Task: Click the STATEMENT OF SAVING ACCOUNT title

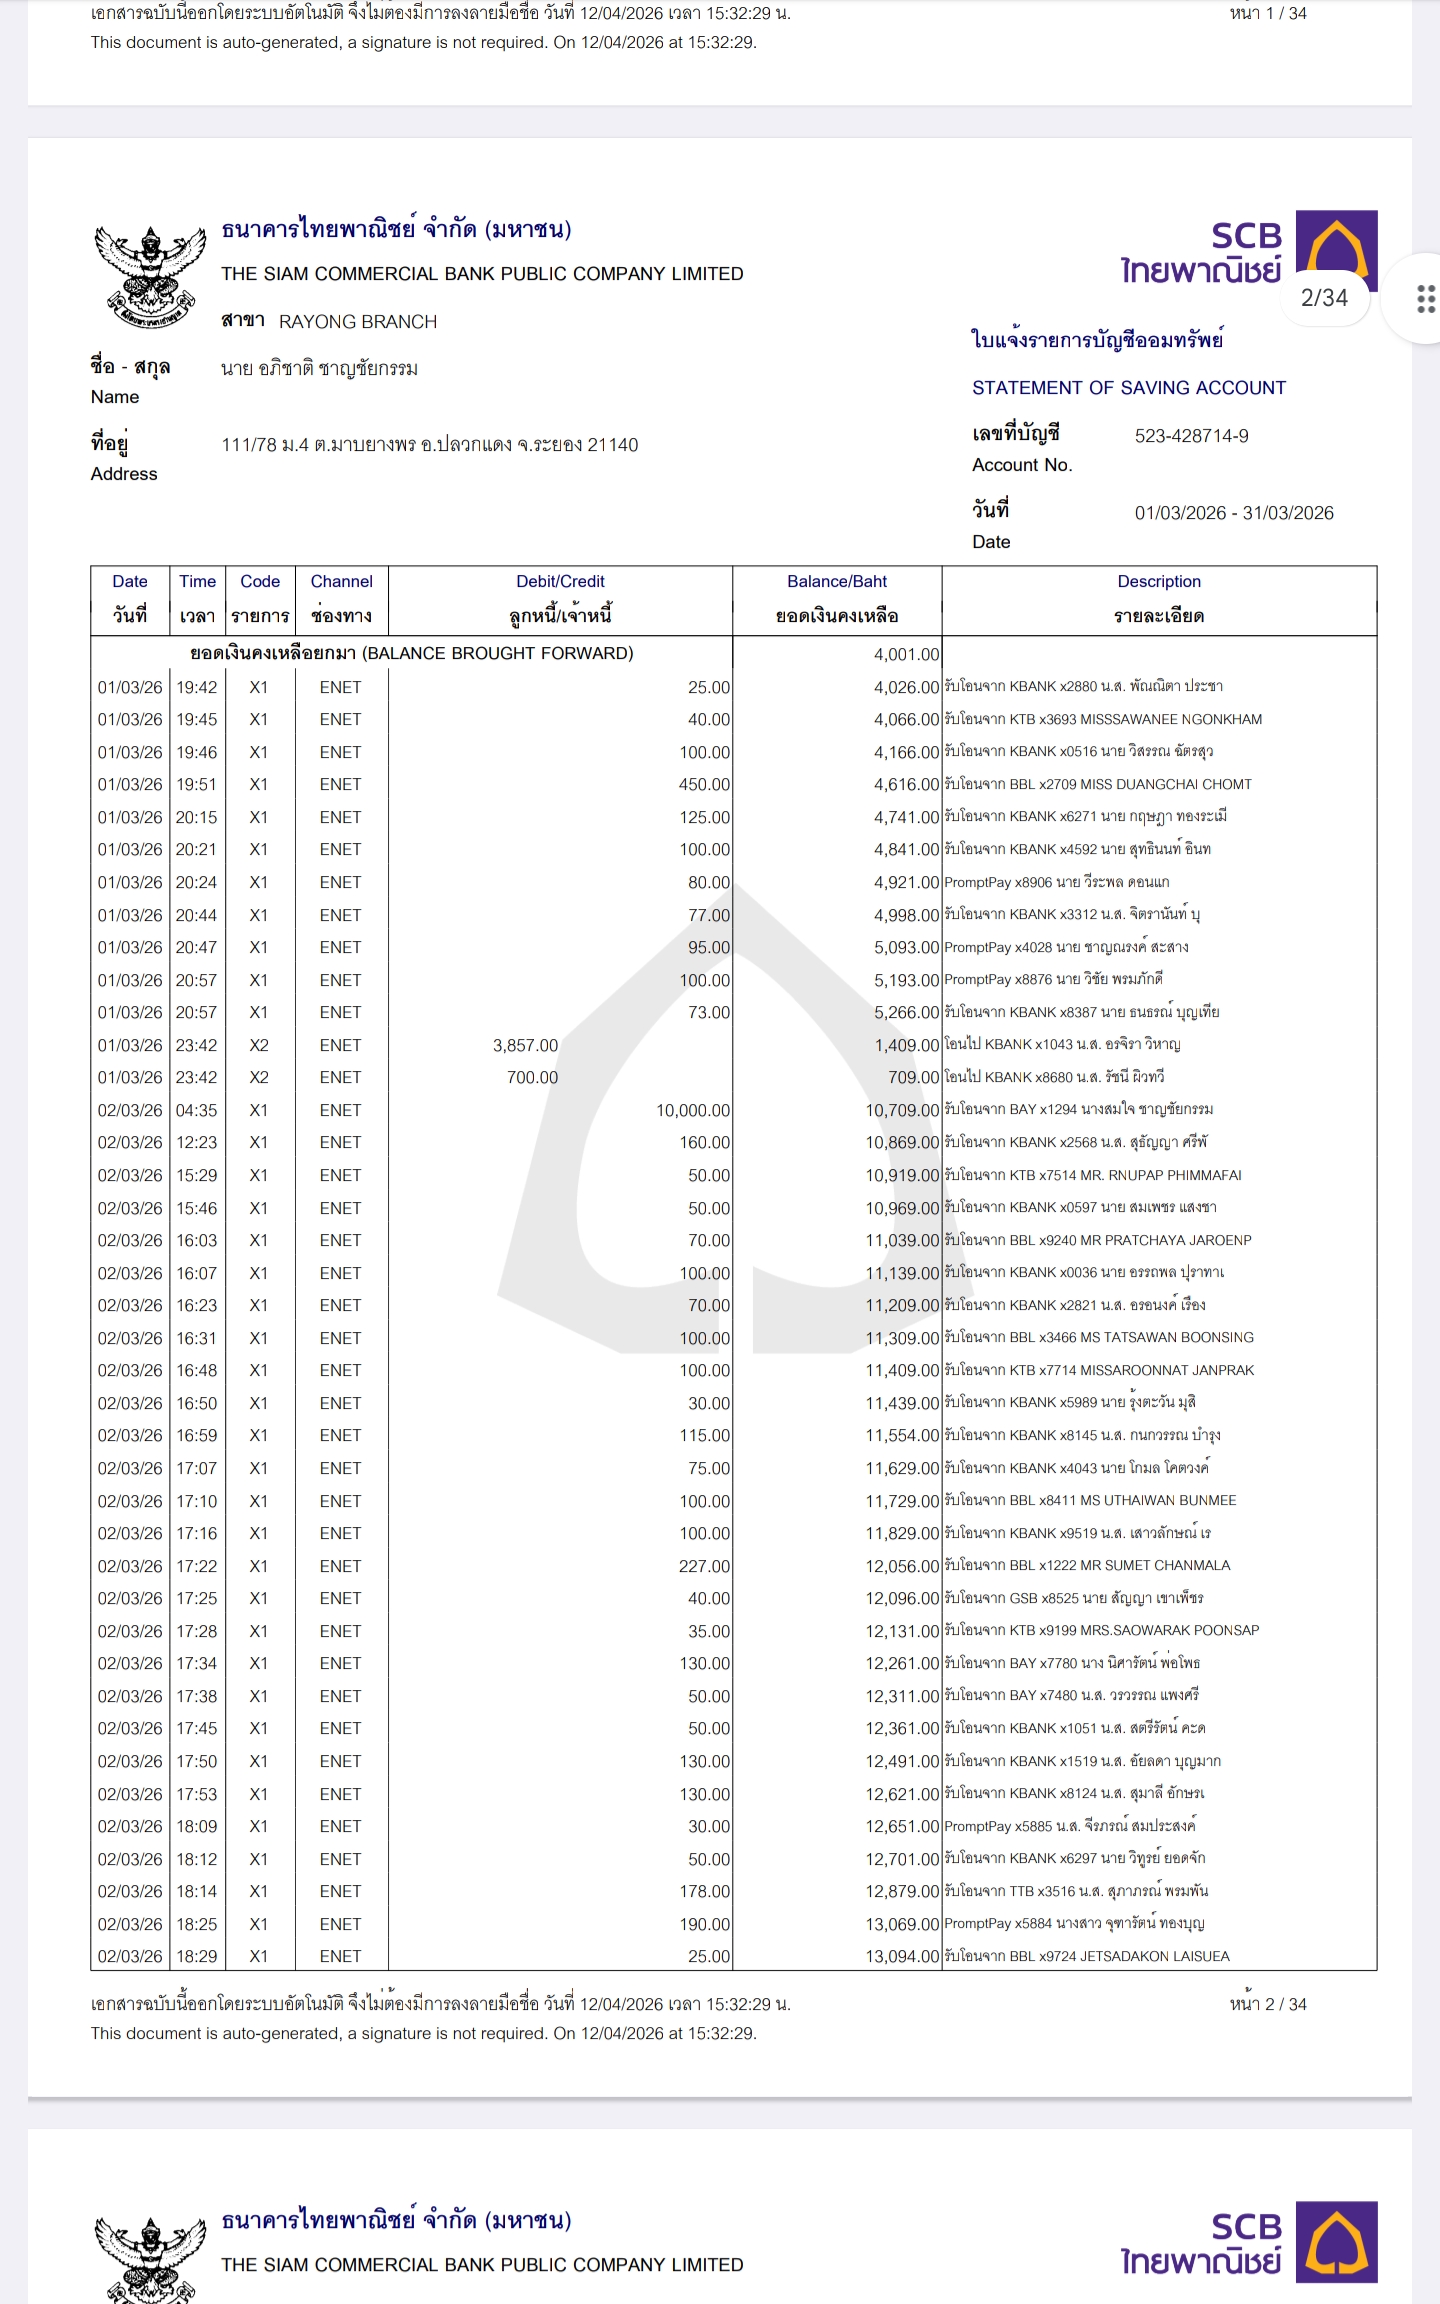Action: [1129, 388]
